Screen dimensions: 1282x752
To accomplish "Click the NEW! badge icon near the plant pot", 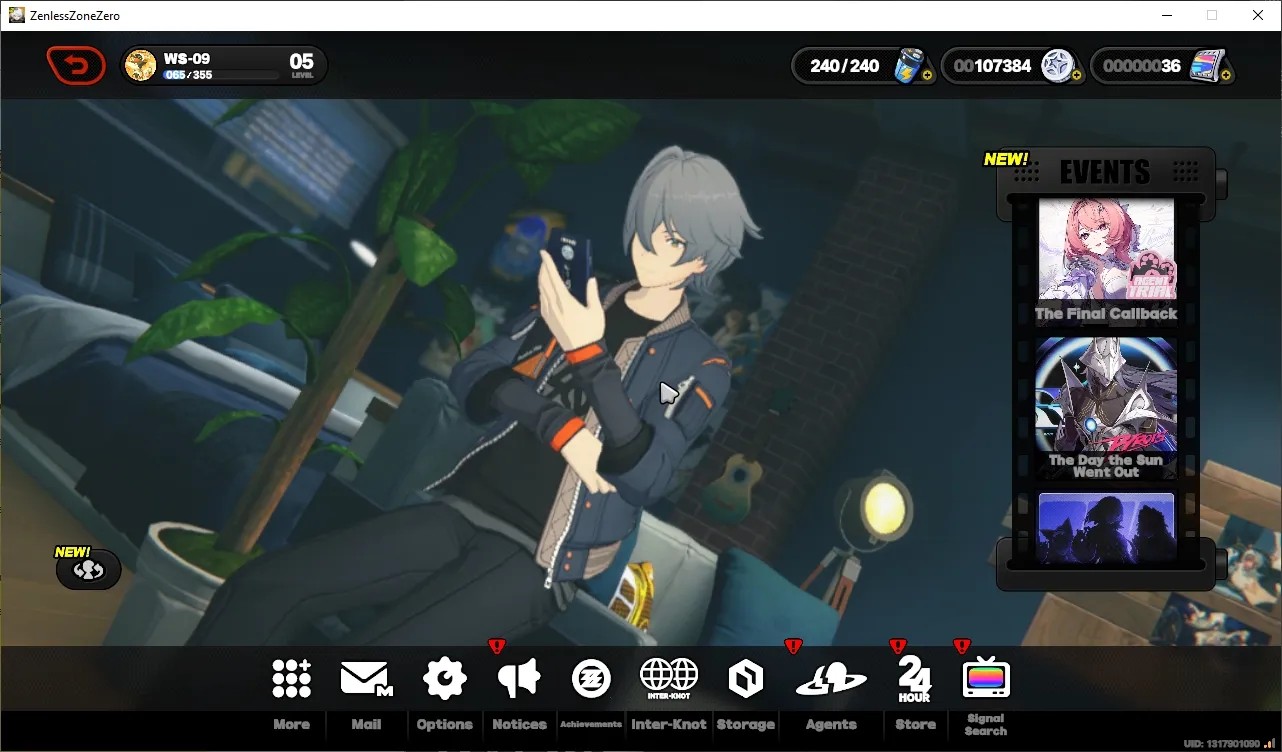I will coord(89,570).
